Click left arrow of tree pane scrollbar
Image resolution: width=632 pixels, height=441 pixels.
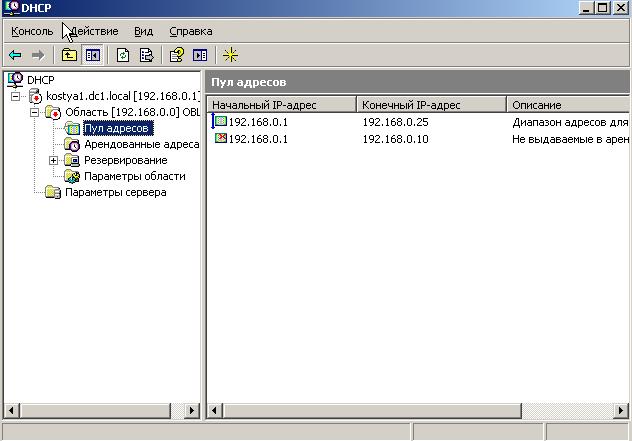11,411
